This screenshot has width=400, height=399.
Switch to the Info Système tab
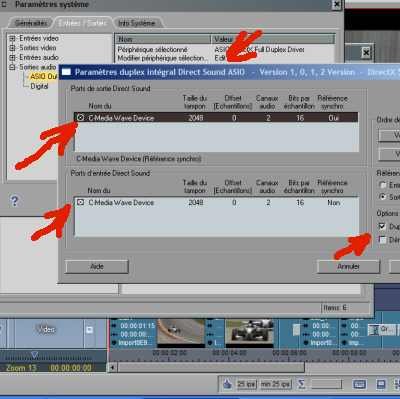(137, 23)
